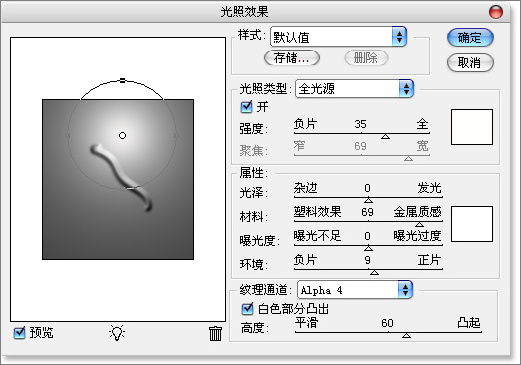
Task: Click the material value 69
Action: (x=367, y=212)
